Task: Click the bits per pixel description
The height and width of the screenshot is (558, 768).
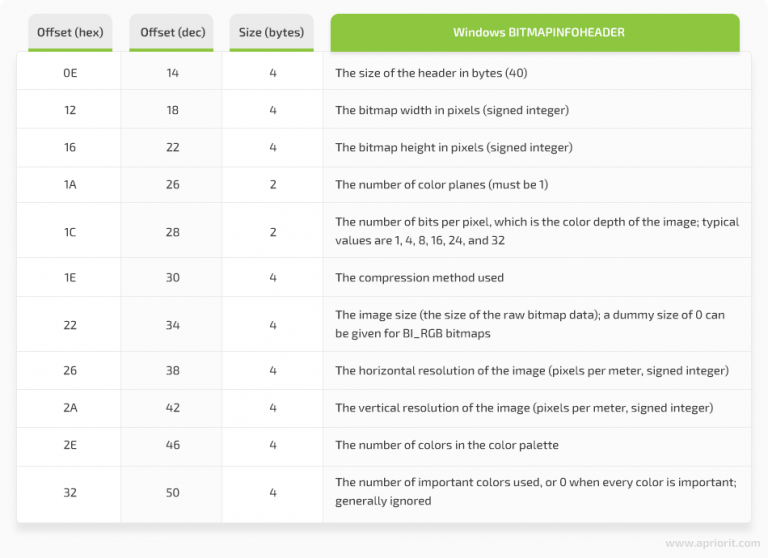Action: (536, 231)
